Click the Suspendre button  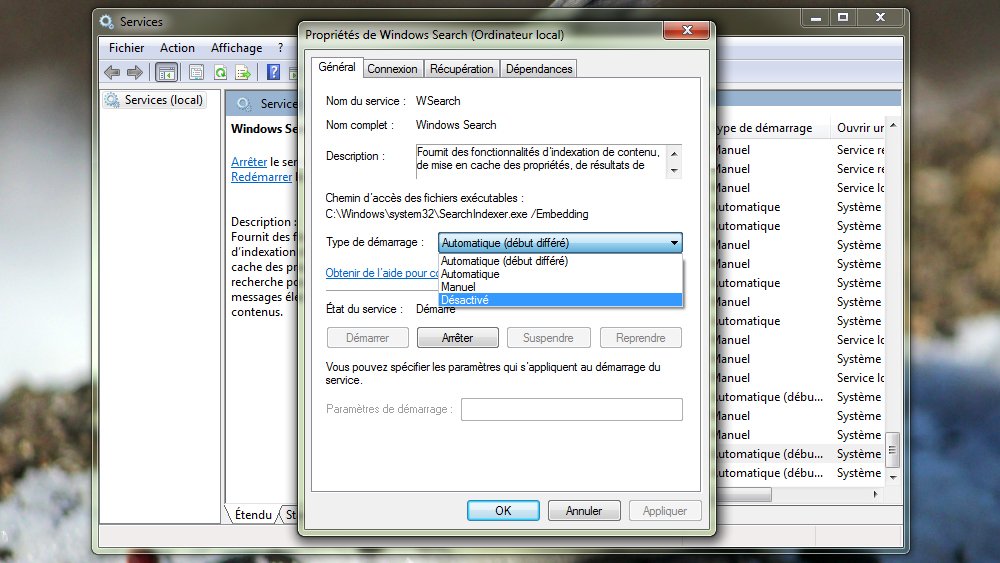[548, 338]
